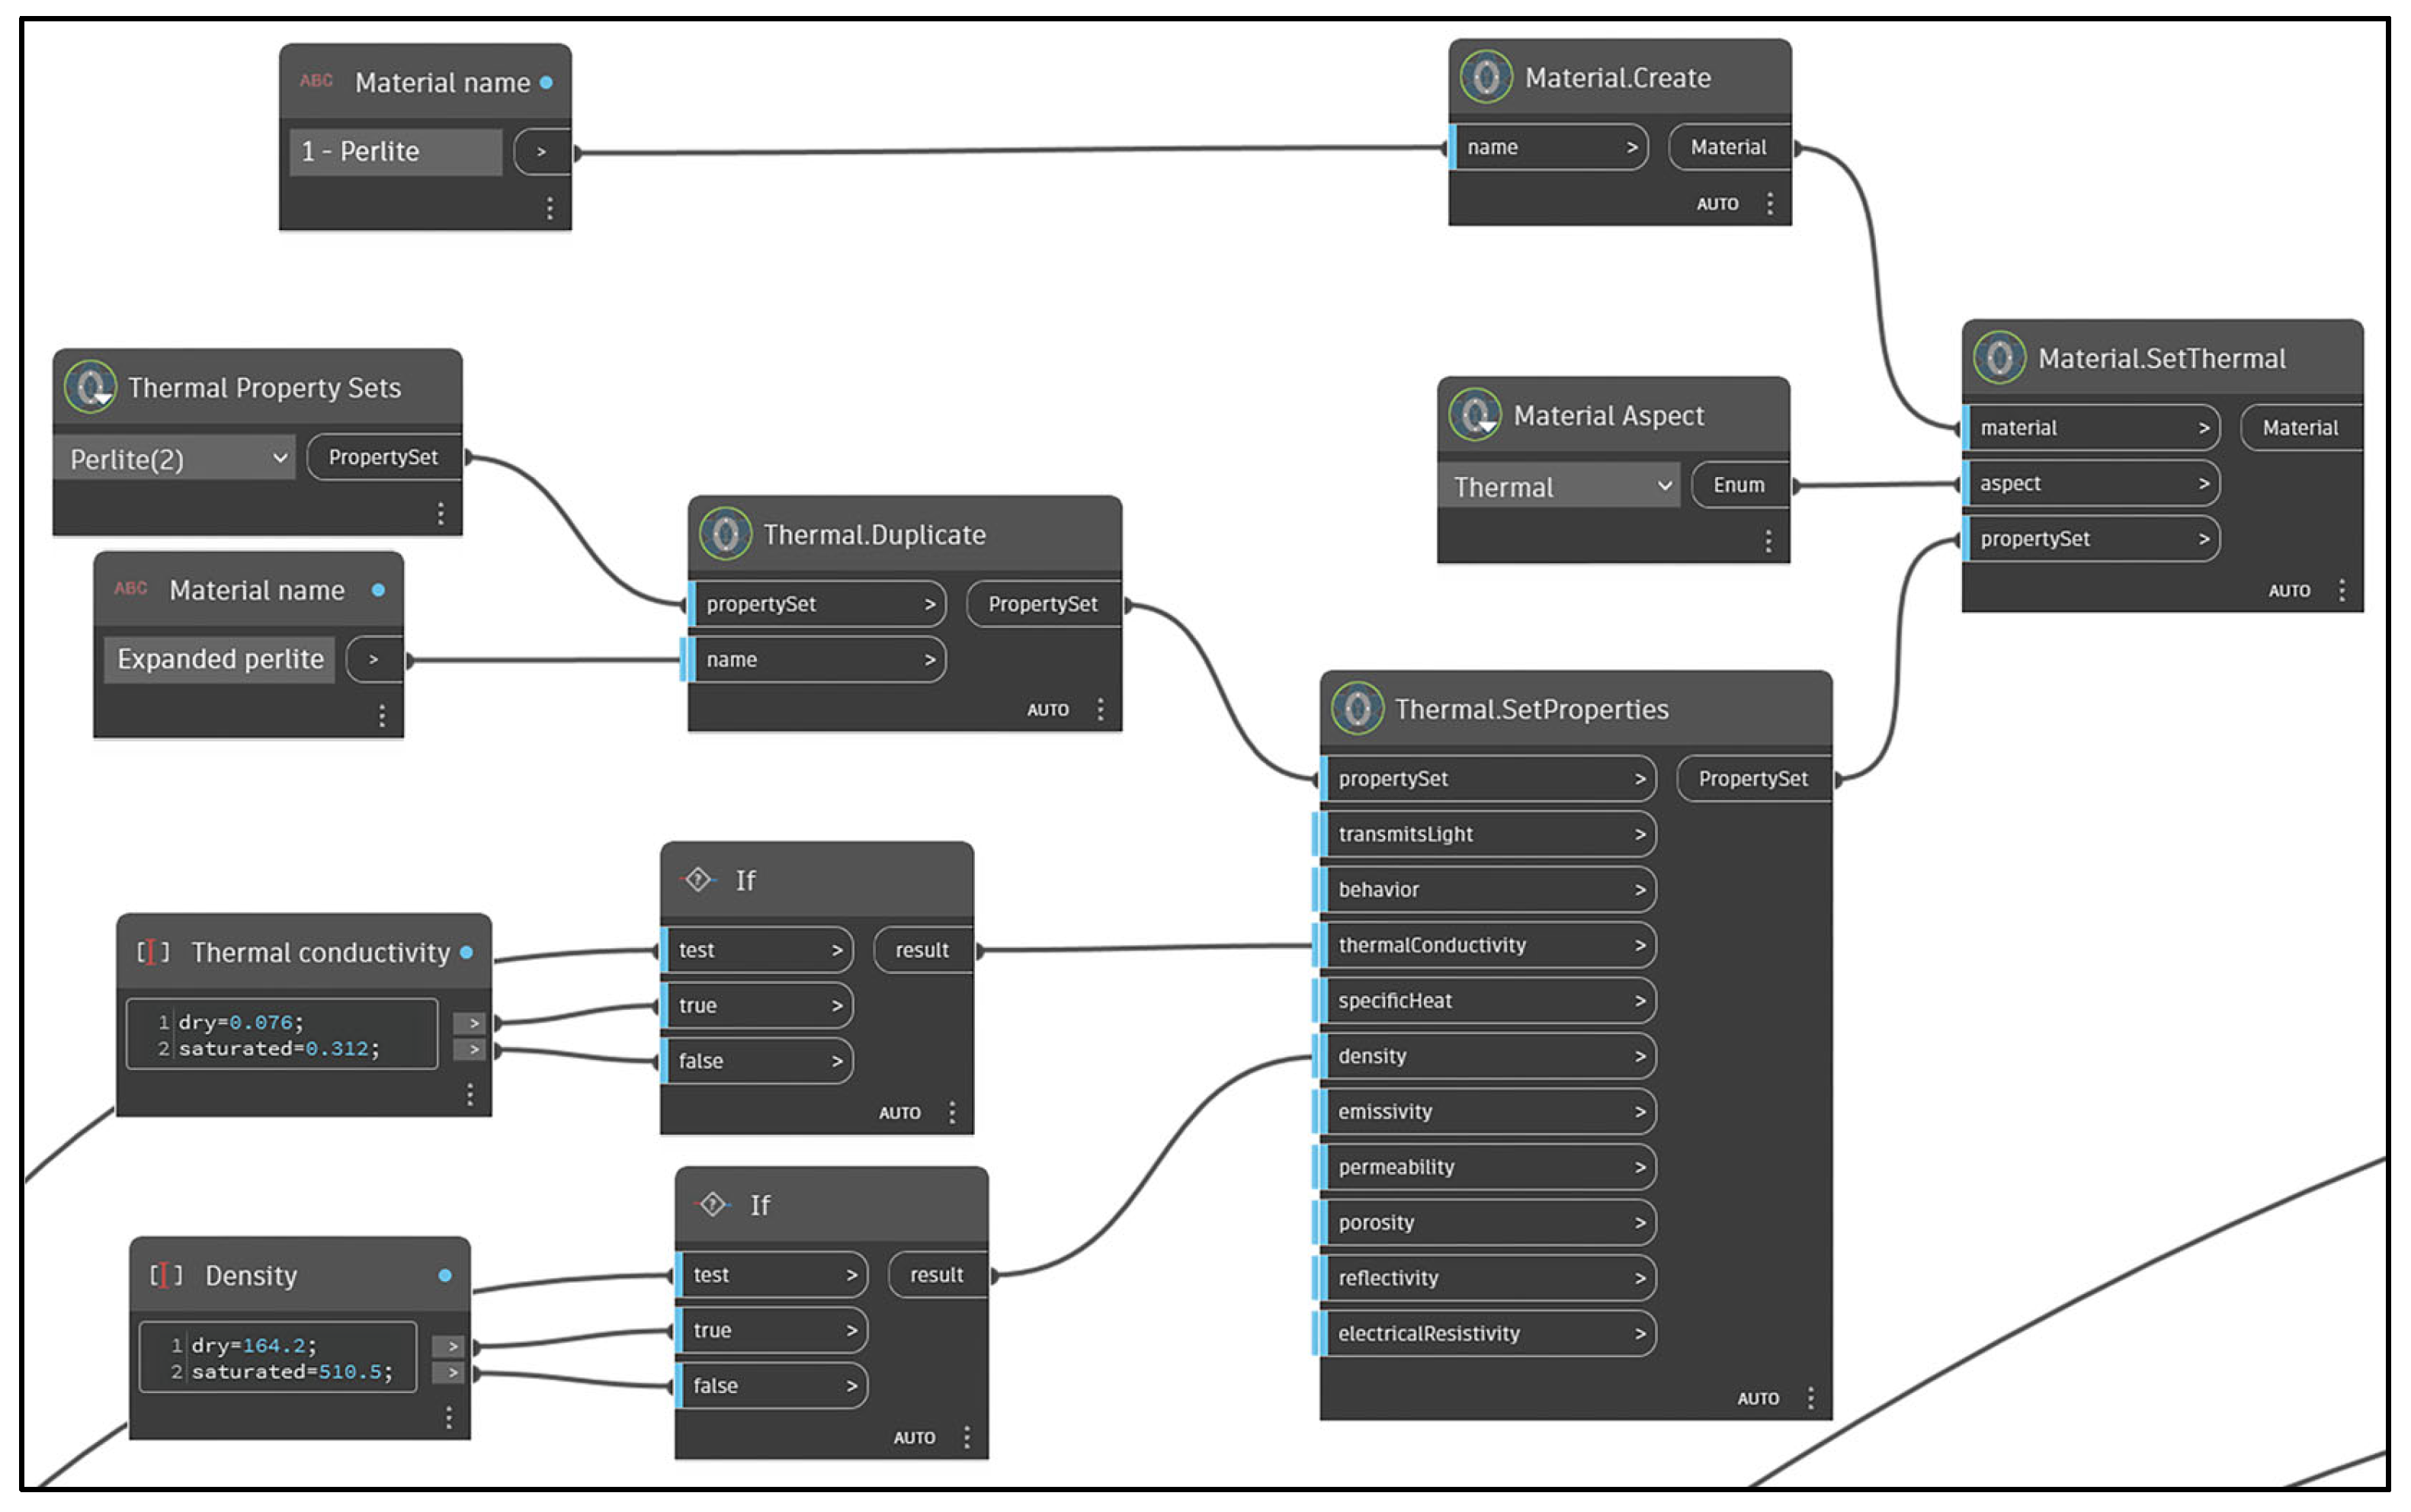The width and height of the screenshot is (2411, 1512).
Task: Click the Thermal.Duplicate node icon
Action: pos(725,534)
